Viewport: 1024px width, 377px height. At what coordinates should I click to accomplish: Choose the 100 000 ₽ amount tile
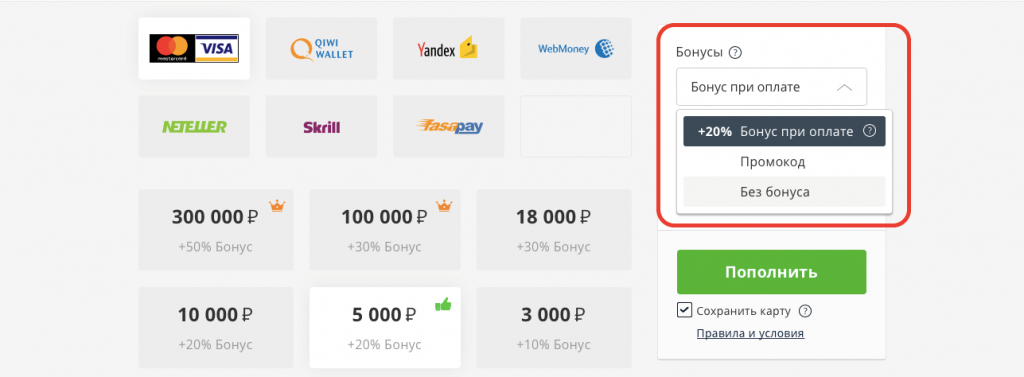(385, 230)
